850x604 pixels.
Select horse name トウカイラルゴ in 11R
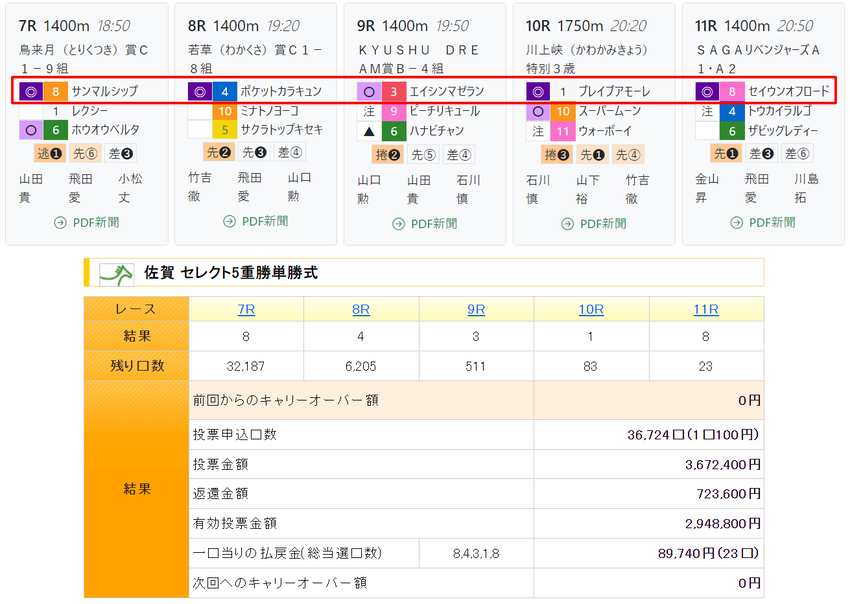click(x=780, y=111)
